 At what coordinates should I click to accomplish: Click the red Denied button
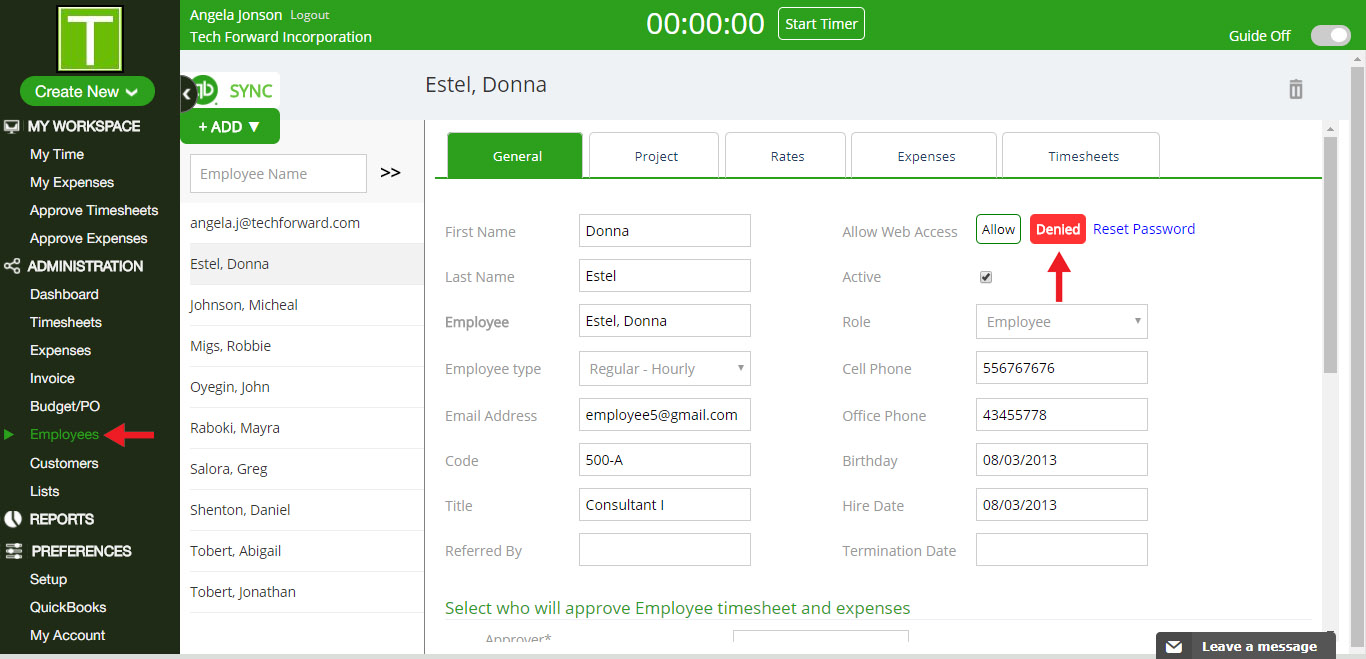coord(1058,229)
